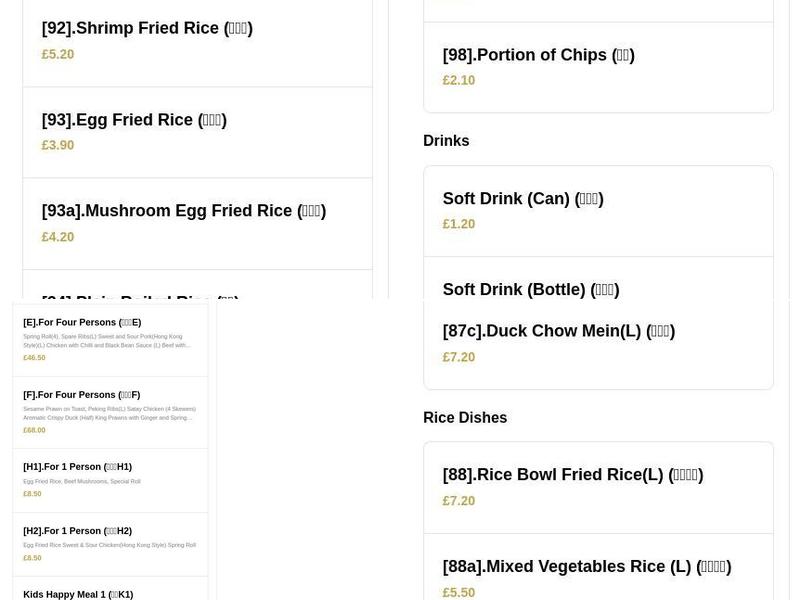Image resolution: width=800 pixels, height=600 pixels.
Task: Click the Rice Dishes section heading
Action: point(465,418)
